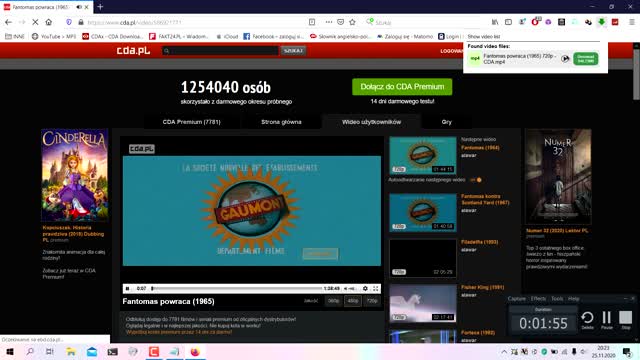The width and height of the screenshot is (640, 360).
Task: Open CDA Premium (7781) tab
Action: tap(191, 122)
